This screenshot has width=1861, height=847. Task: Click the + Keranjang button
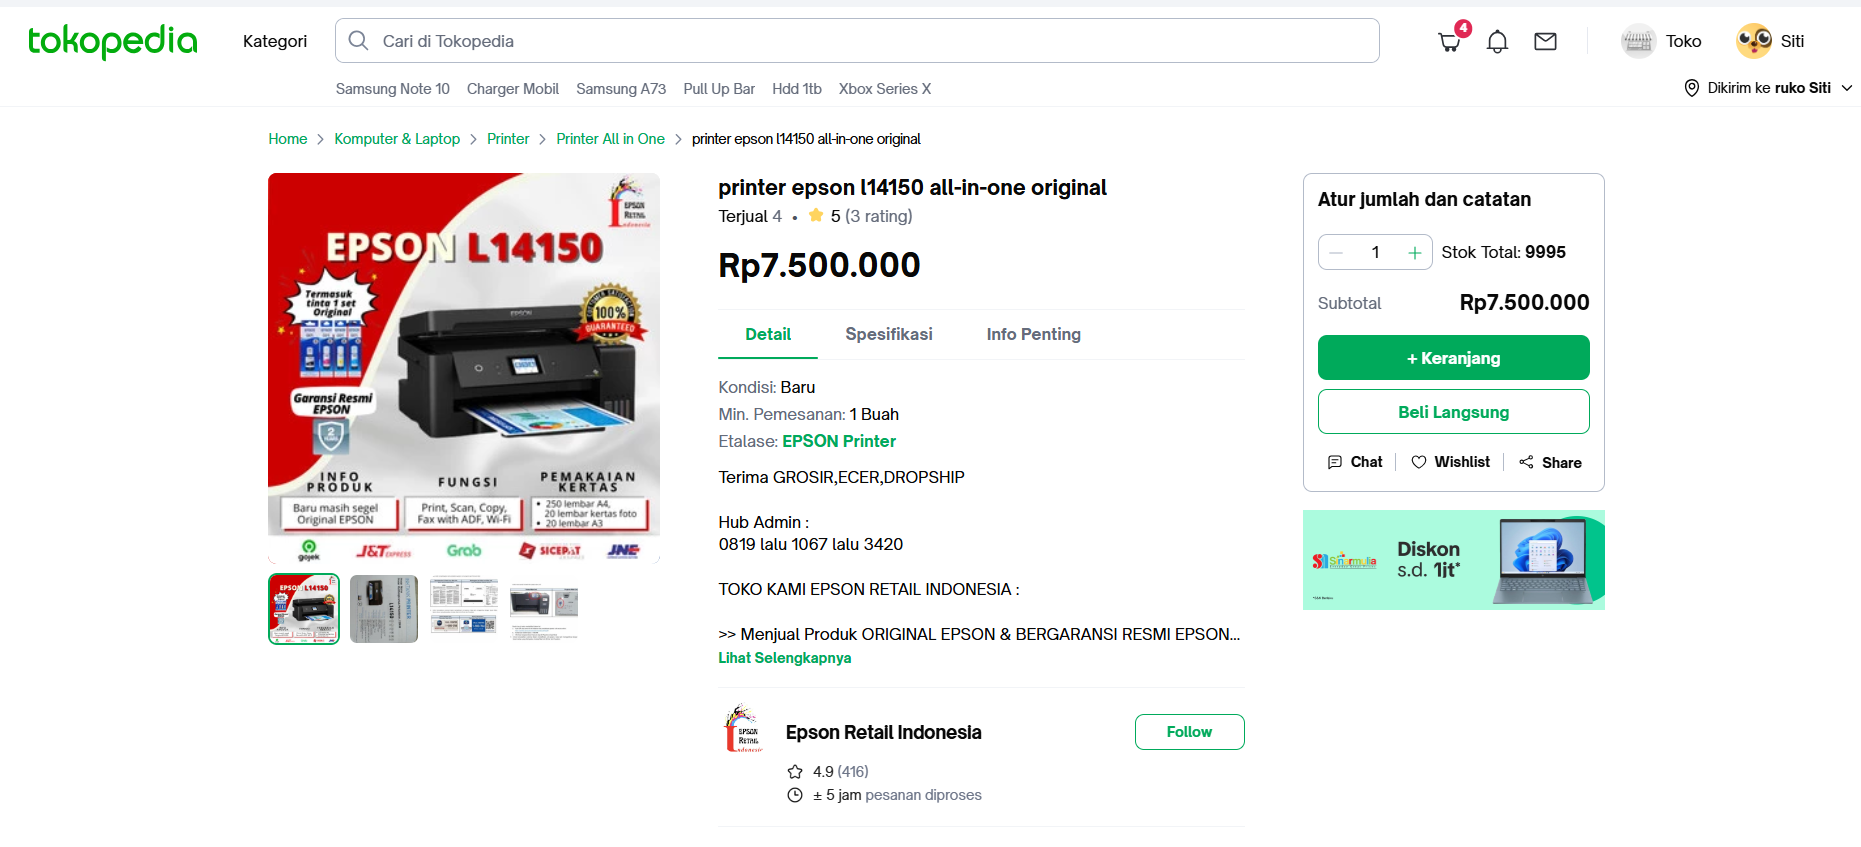point(1453,358)
